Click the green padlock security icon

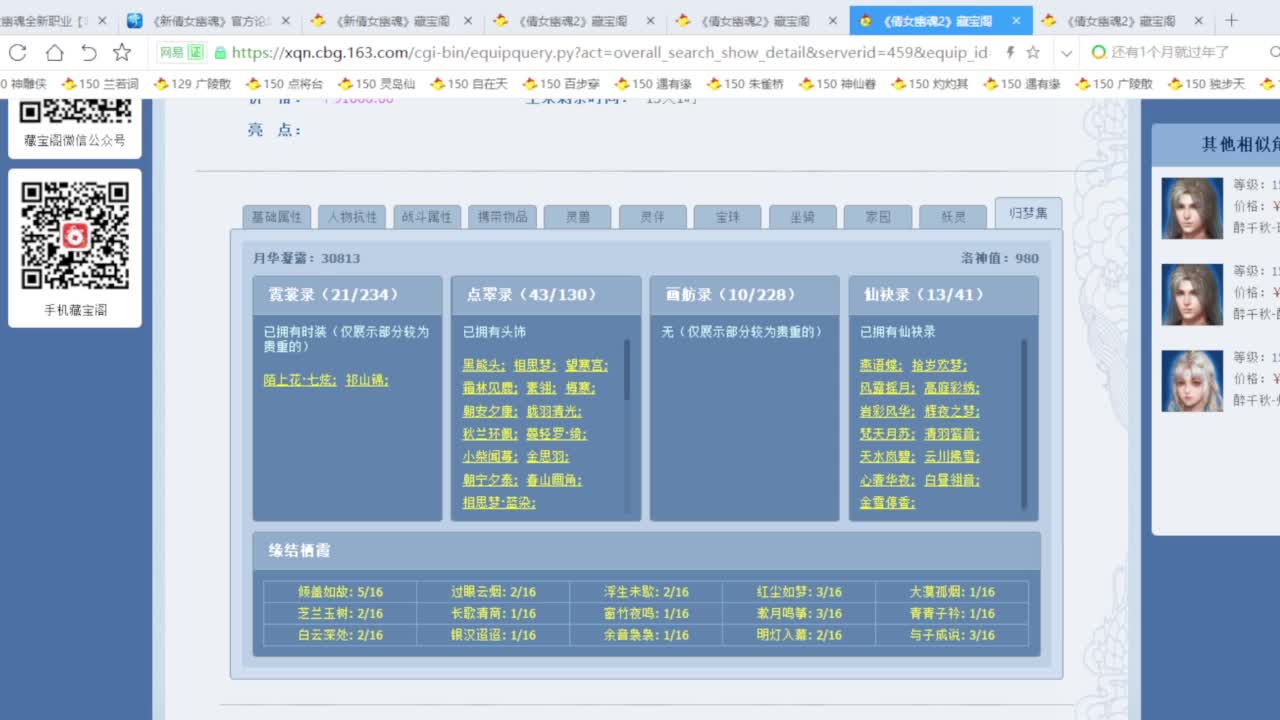coord(220,52)
